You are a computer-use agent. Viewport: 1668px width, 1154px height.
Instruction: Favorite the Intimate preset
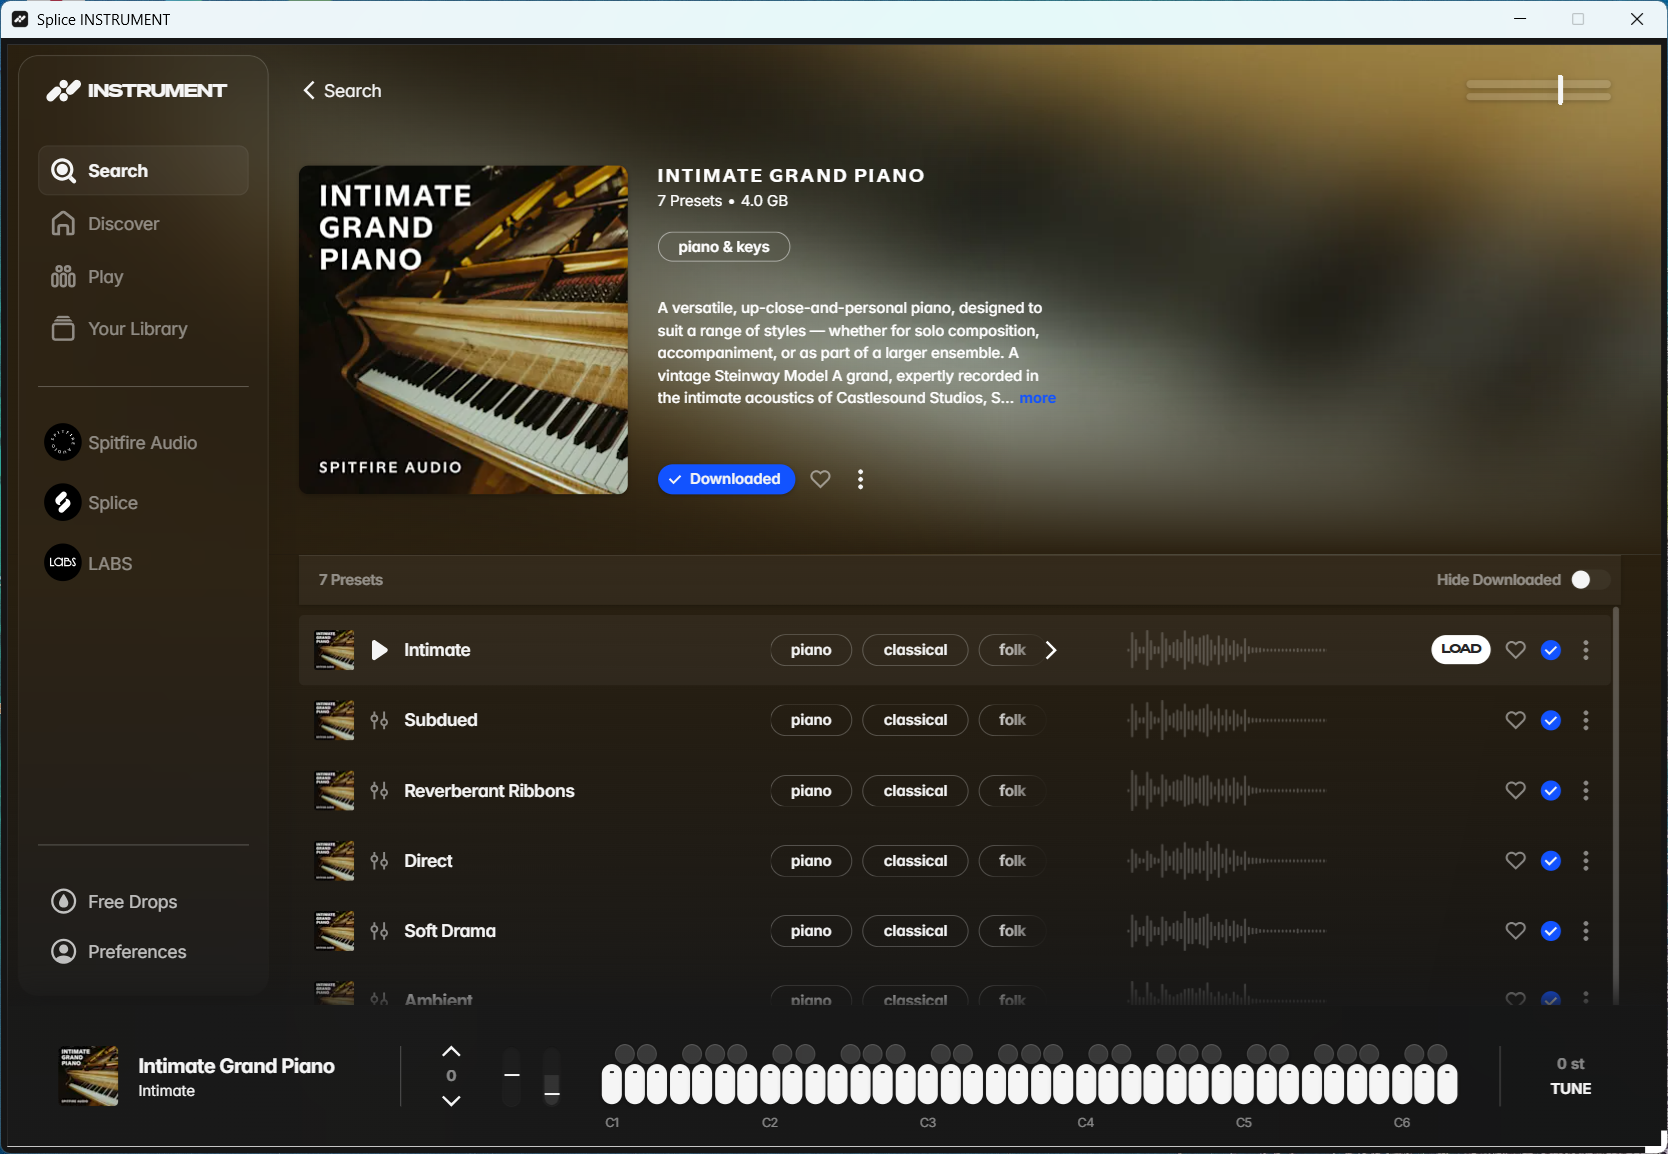click(1515, 650)
